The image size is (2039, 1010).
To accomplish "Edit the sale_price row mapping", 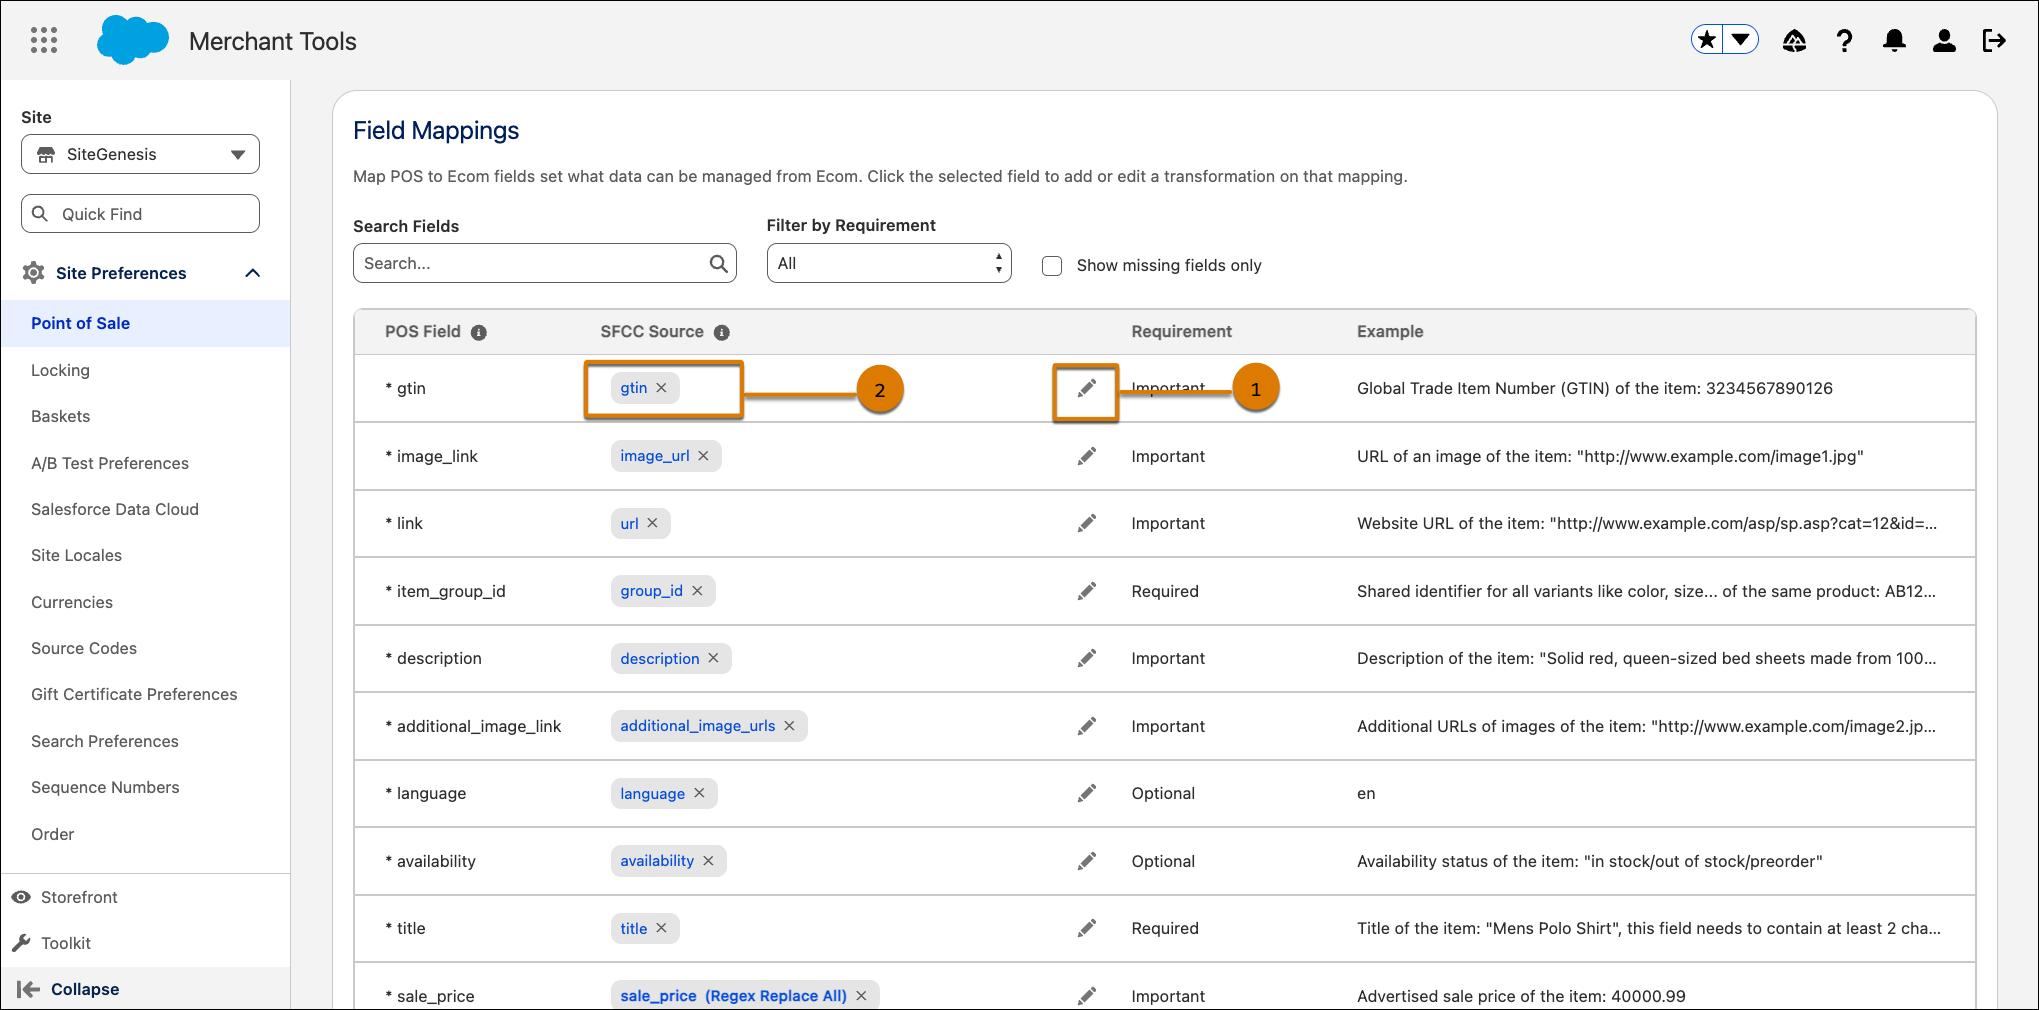I will [x=1086, y=996].
